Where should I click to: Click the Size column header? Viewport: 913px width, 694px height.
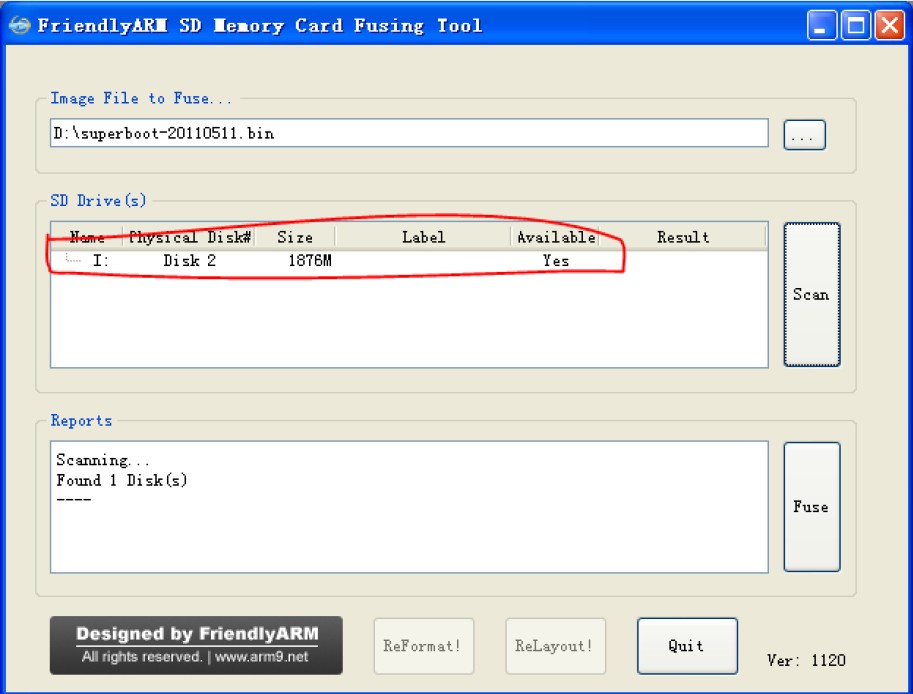295,237
